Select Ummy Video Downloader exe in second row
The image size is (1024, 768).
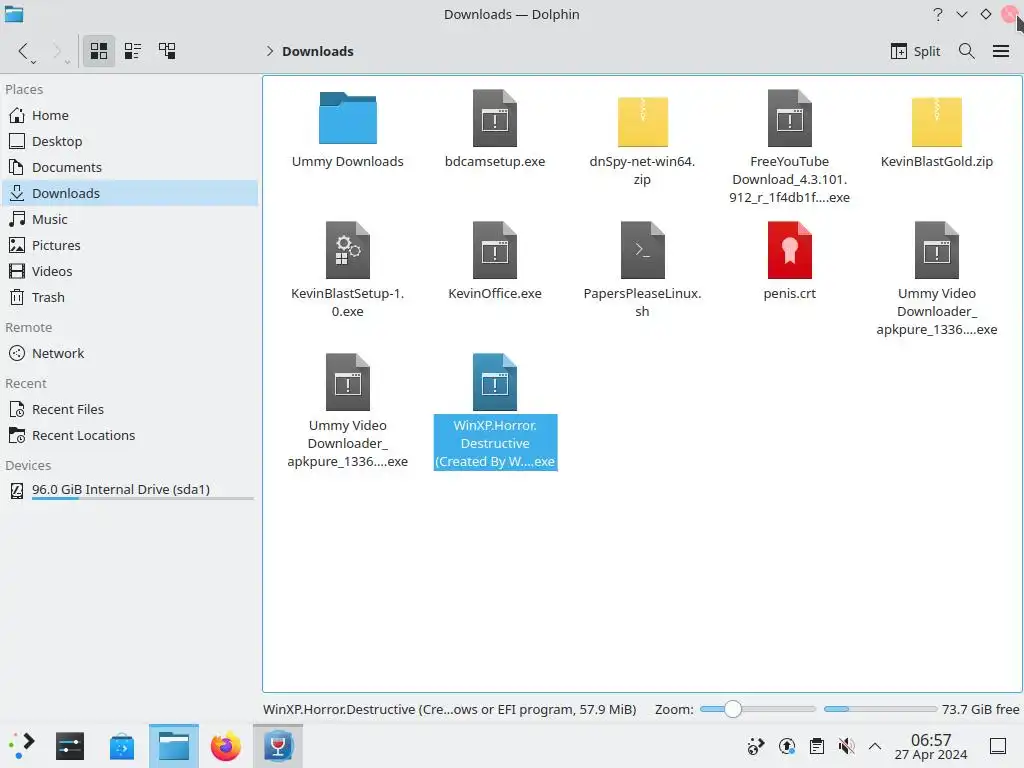click(x=936, y=250)
